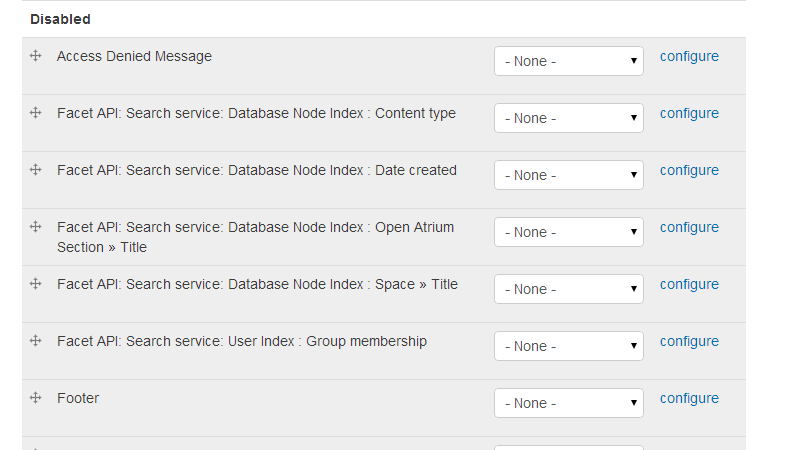Click drag handle beside Date created facet
Screen dimensions: 800x450
35,171
